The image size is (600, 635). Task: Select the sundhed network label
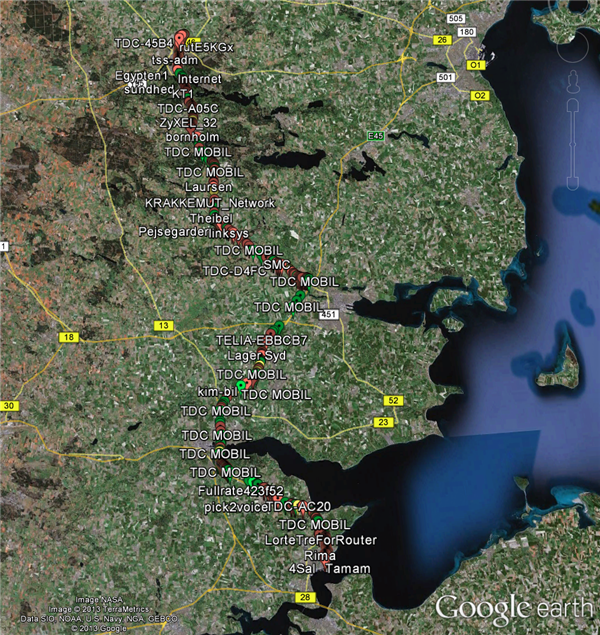click(x=149, y=89)
